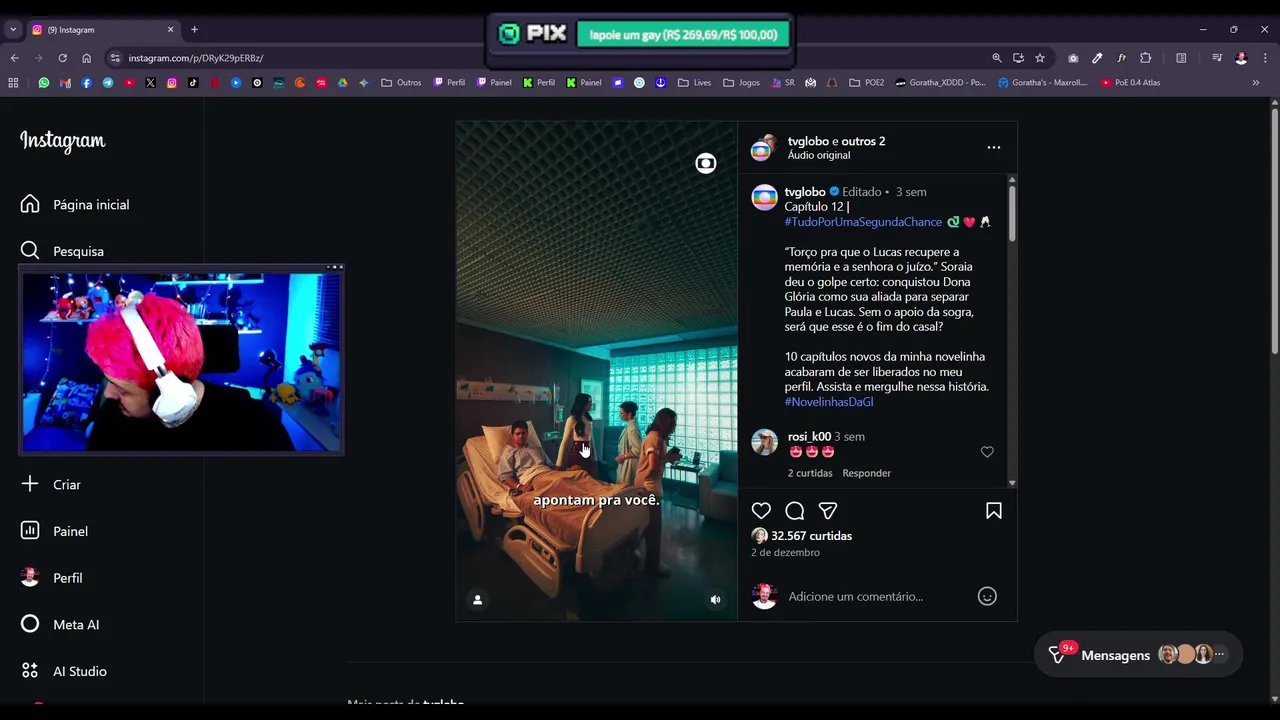Open the three-dot post options menu

[x=994, y=147]
